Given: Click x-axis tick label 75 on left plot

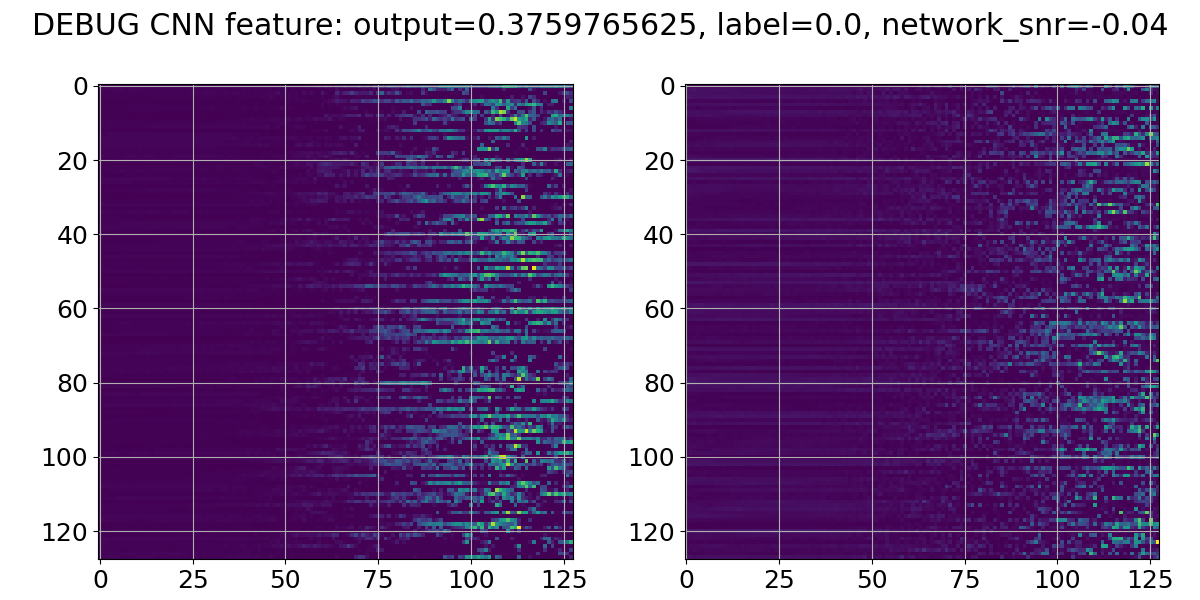Looking at the screenshot, I should (378, 579).
